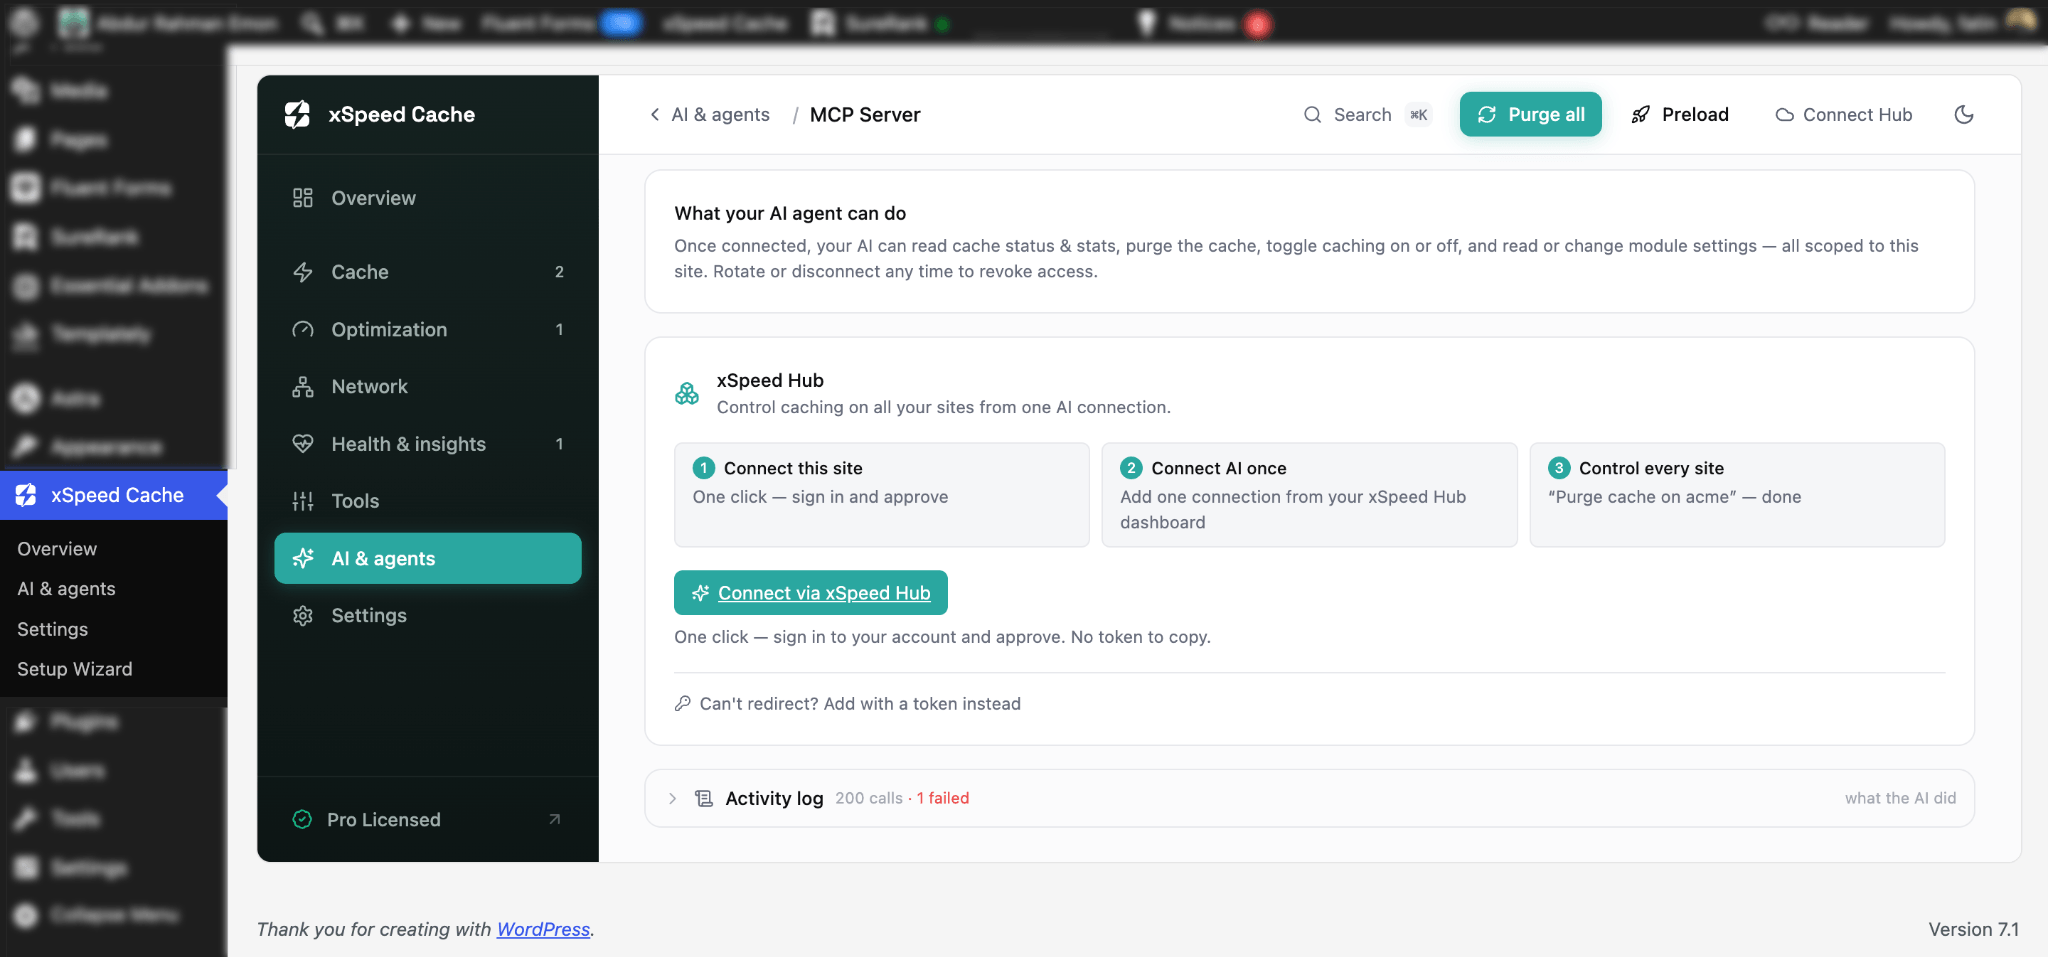The height and width of the screenshot is (957, 2048).
Task: Click the Network nodes icon
Action: pyautogui.click(x=303, y=386)
